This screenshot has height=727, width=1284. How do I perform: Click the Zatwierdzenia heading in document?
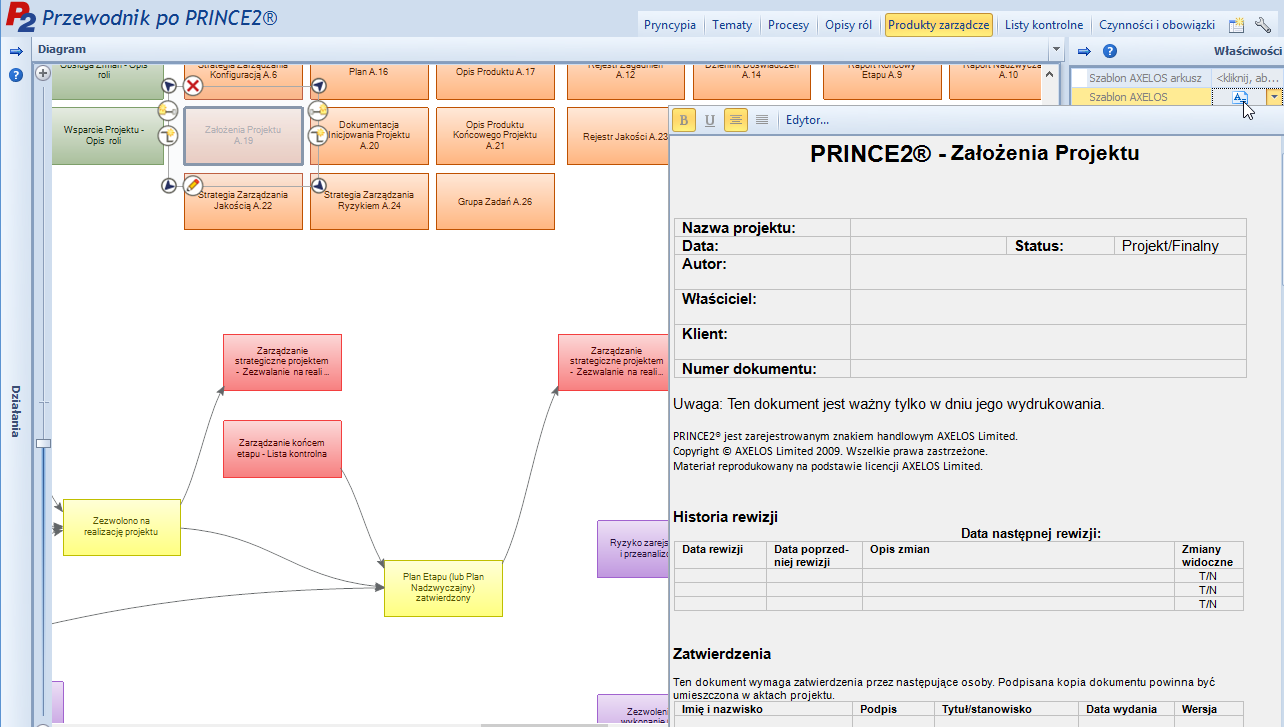(x=722, y=654)
